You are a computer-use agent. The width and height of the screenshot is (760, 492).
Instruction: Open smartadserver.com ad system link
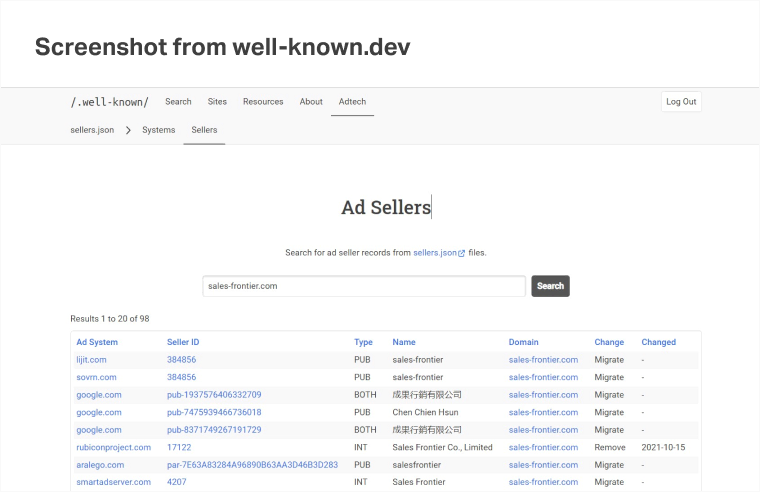pos(113,482)
